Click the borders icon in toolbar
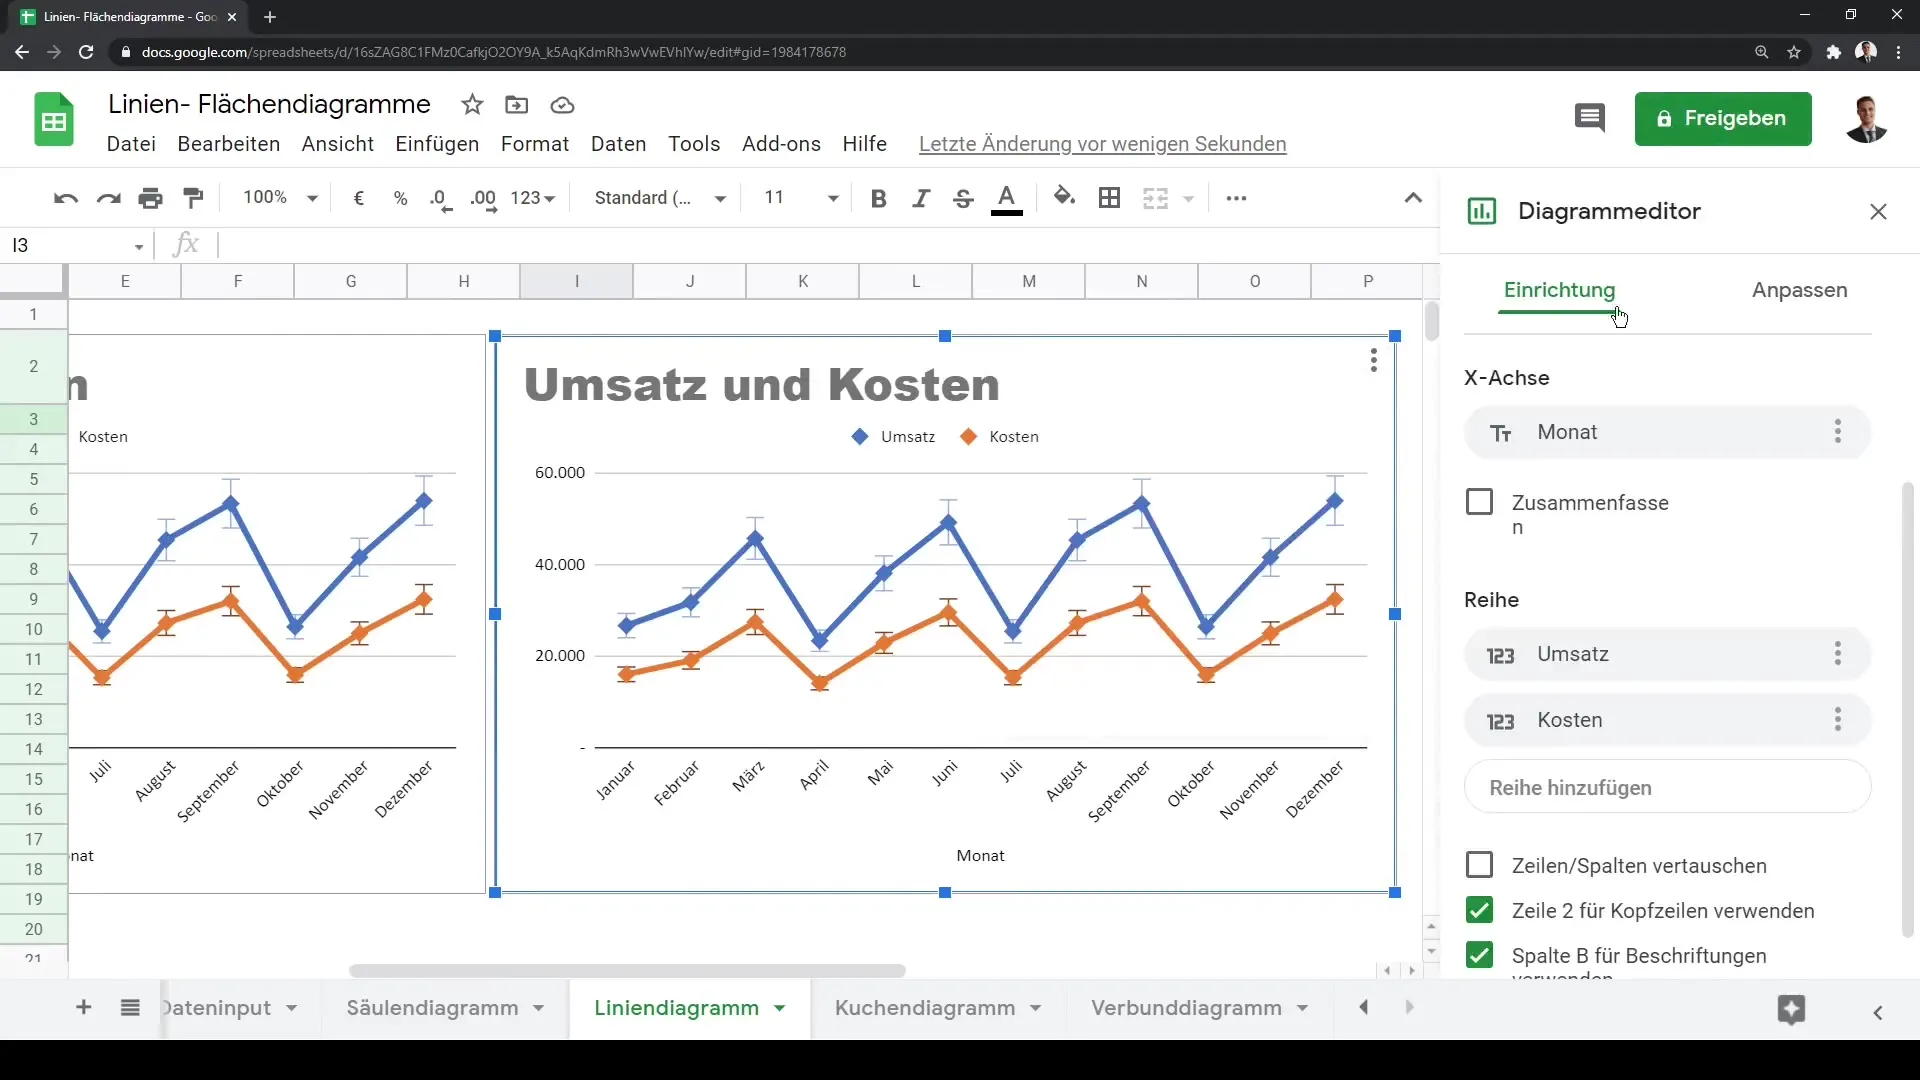The height and width of the screenshot is (1080, 1920). pos(1109,196)
